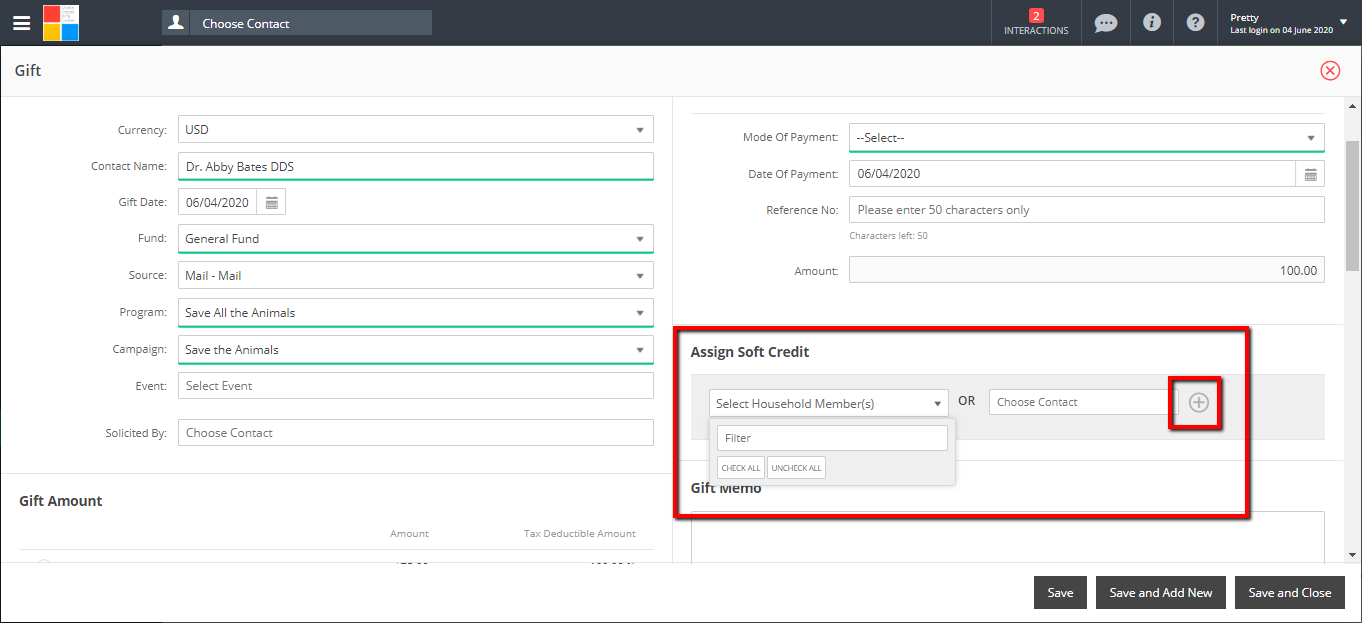Click the Assign Soft Credit heading
The width and height of the screenshot is (1362, 623).
750,352
